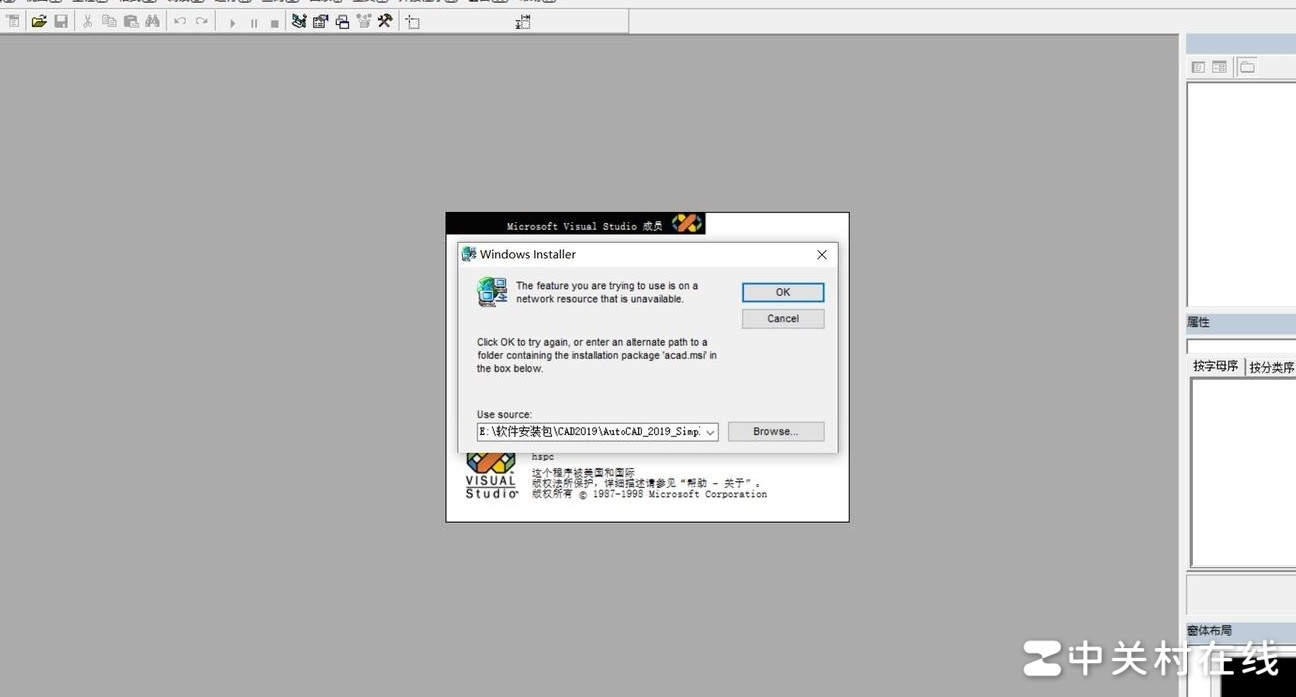Screen dimensions: 1296x697
Task: Click Cancel in Windows Installer dialog
Action: pyautogui.click(x=782, y=319)
